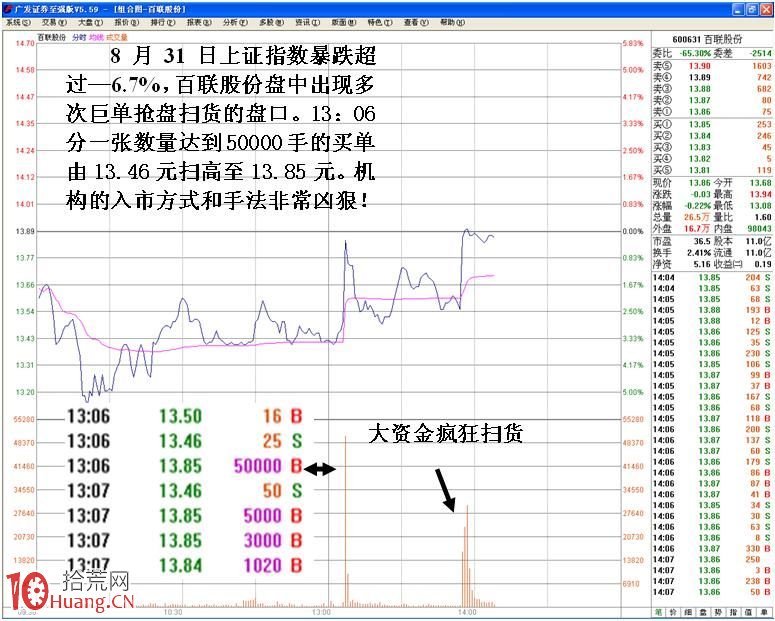Click the 内盘 98043 value
This screenshot has height=621, width=775.
click(759, 228)
